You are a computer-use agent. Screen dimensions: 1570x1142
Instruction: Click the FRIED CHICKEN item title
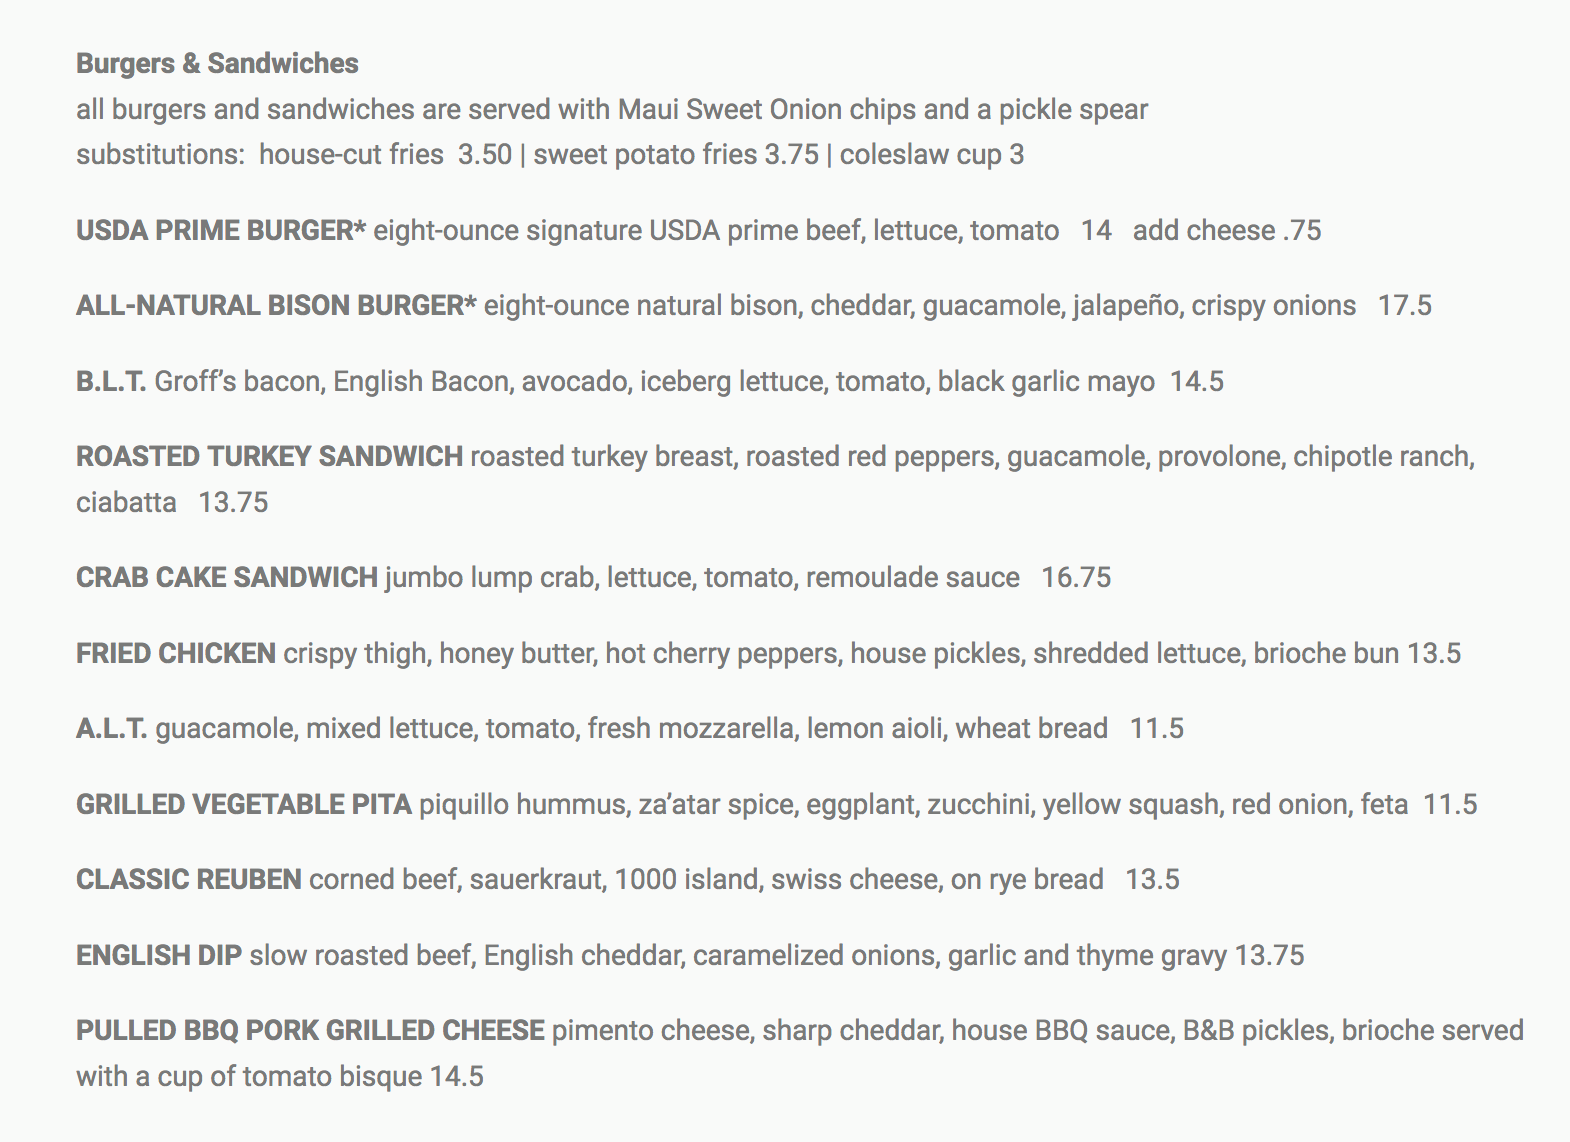tap(175, 654)
